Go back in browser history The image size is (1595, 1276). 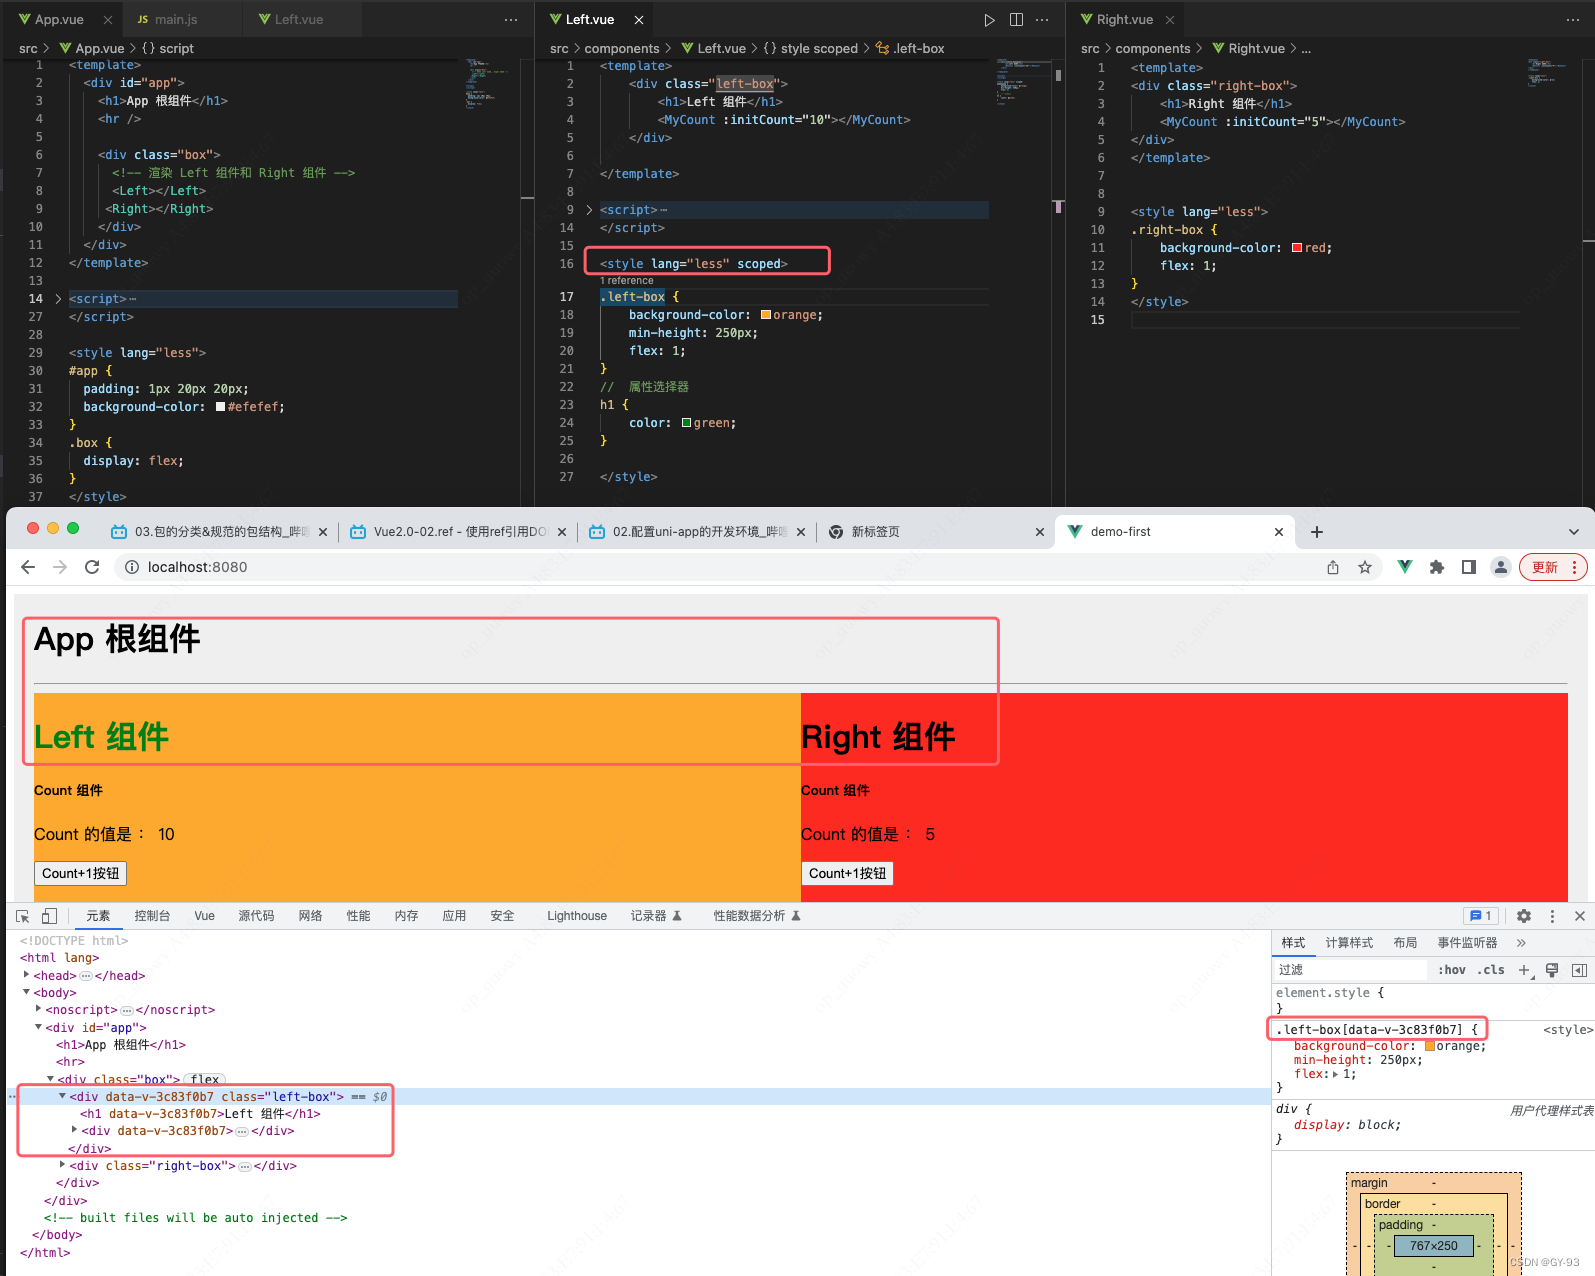click(x=28, y=567)
